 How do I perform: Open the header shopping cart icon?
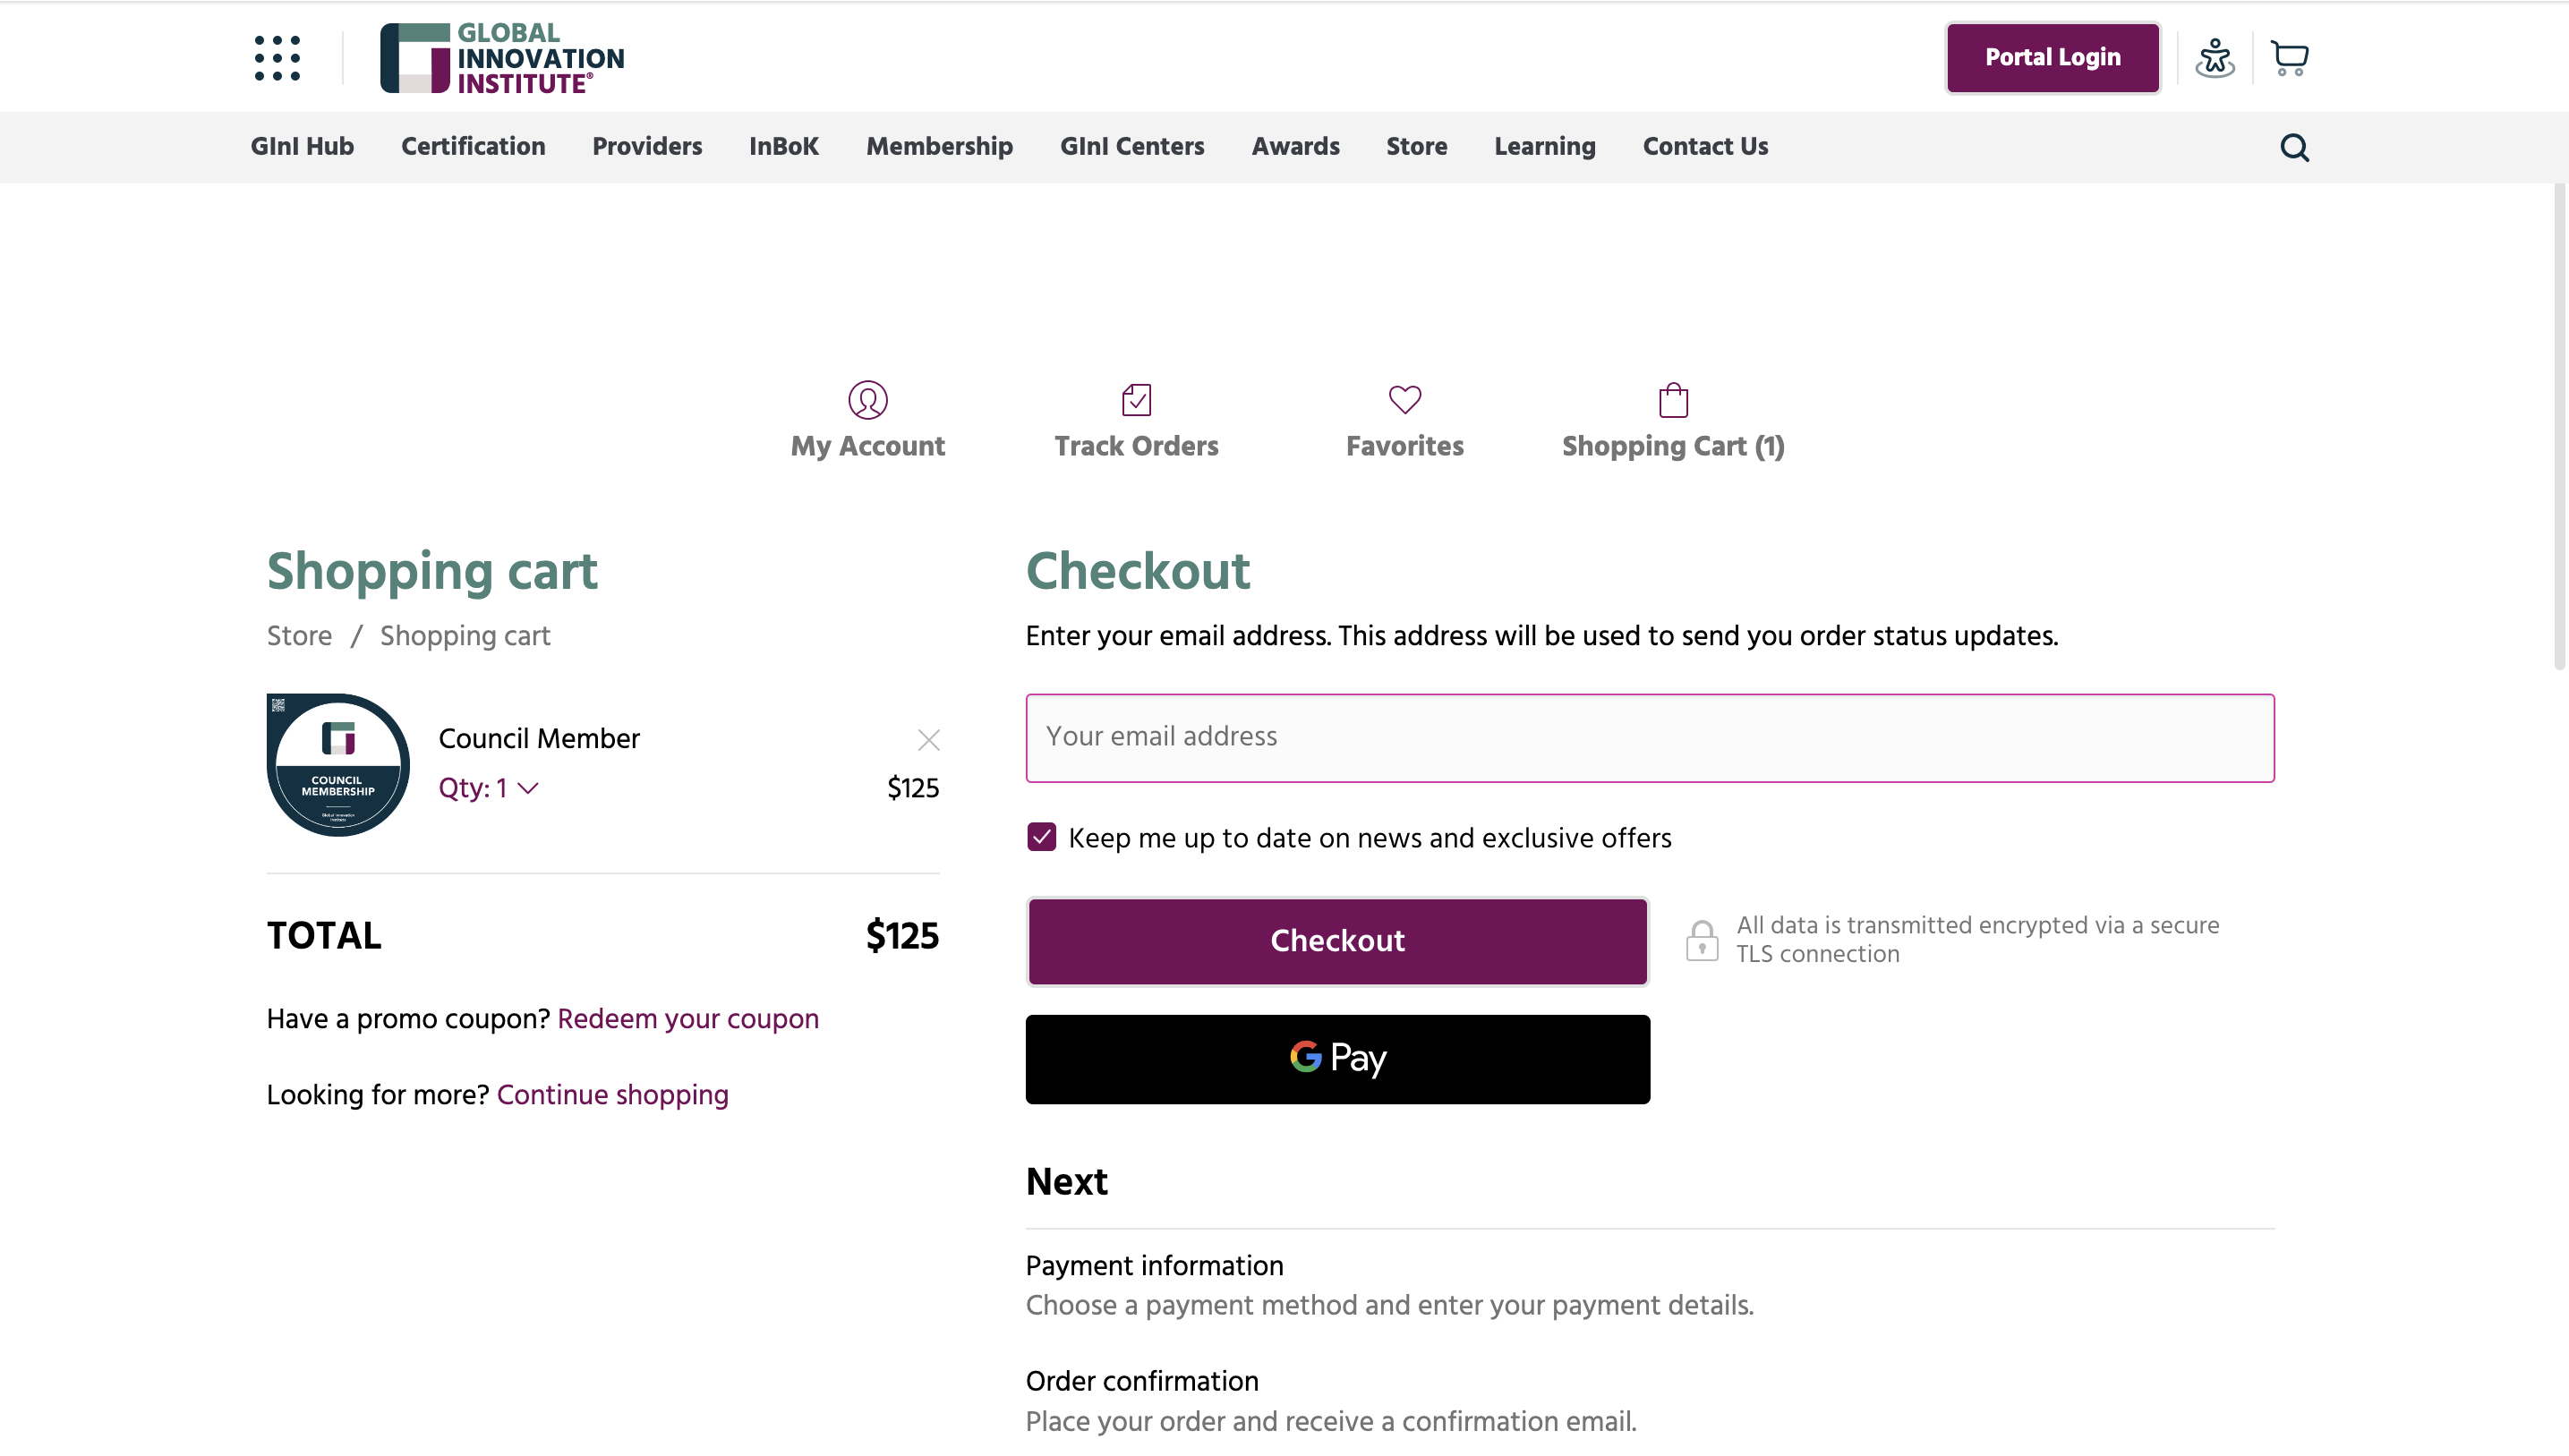click(x=2288, y=58)
